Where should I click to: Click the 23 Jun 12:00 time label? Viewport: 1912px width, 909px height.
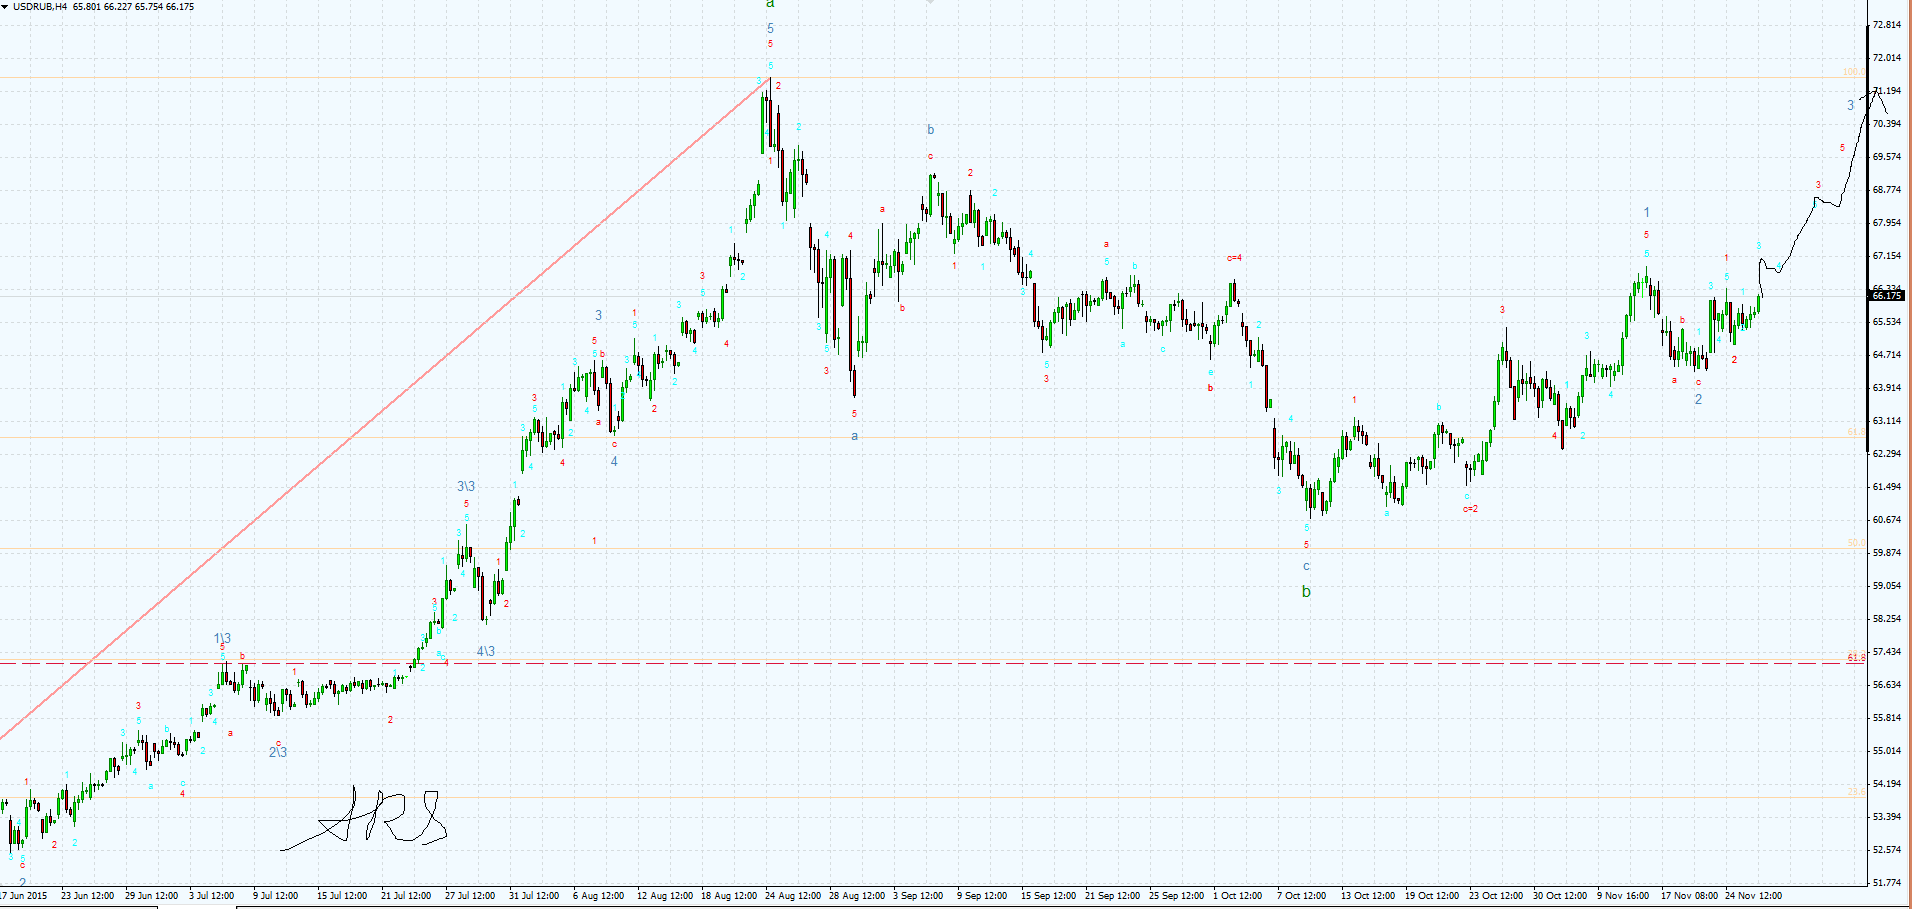[x=87, y=896]
